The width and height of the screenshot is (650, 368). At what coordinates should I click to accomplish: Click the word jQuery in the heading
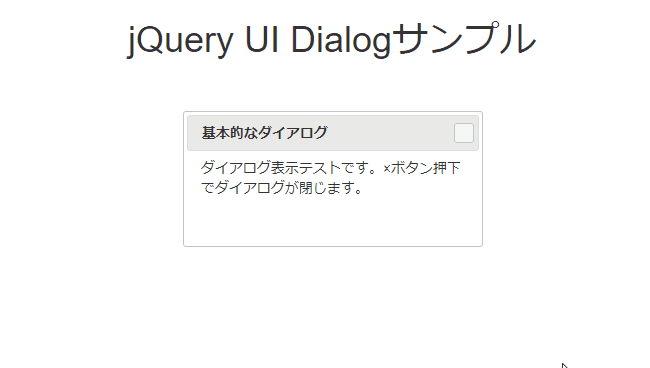(181, 41)
